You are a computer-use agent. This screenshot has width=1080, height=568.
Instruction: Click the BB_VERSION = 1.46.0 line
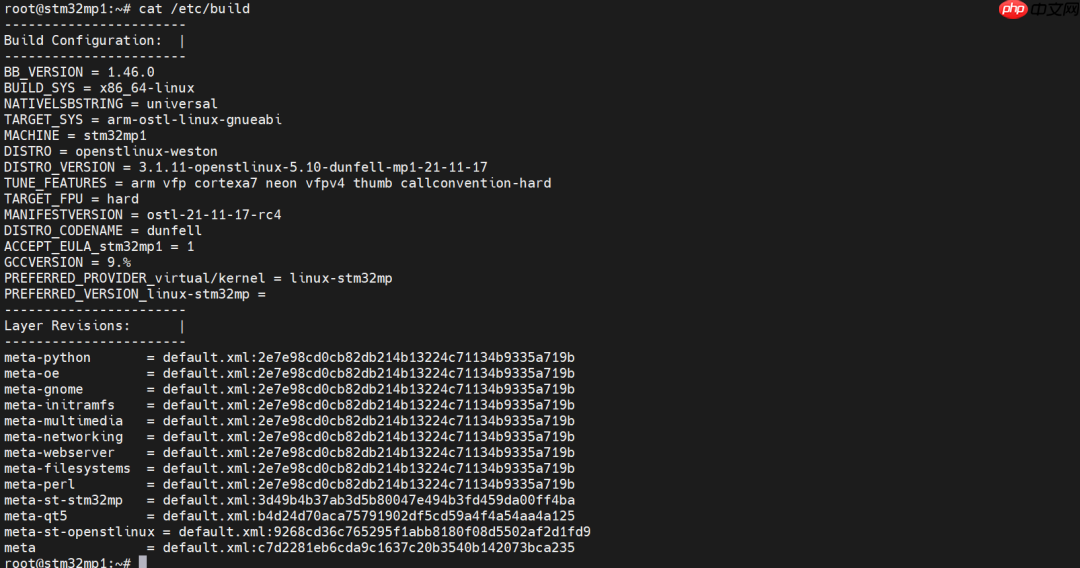pyautogui.click(x=79, y=72)
